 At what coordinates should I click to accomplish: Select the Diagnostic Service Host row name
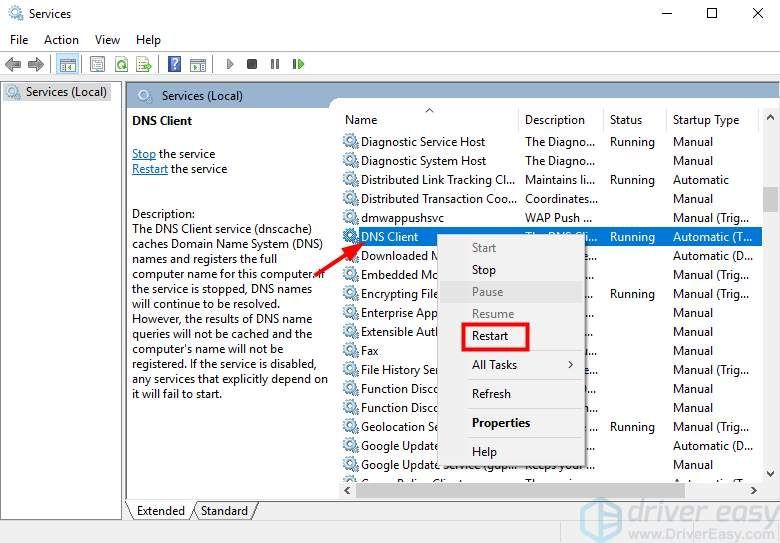tap(423, 142)
